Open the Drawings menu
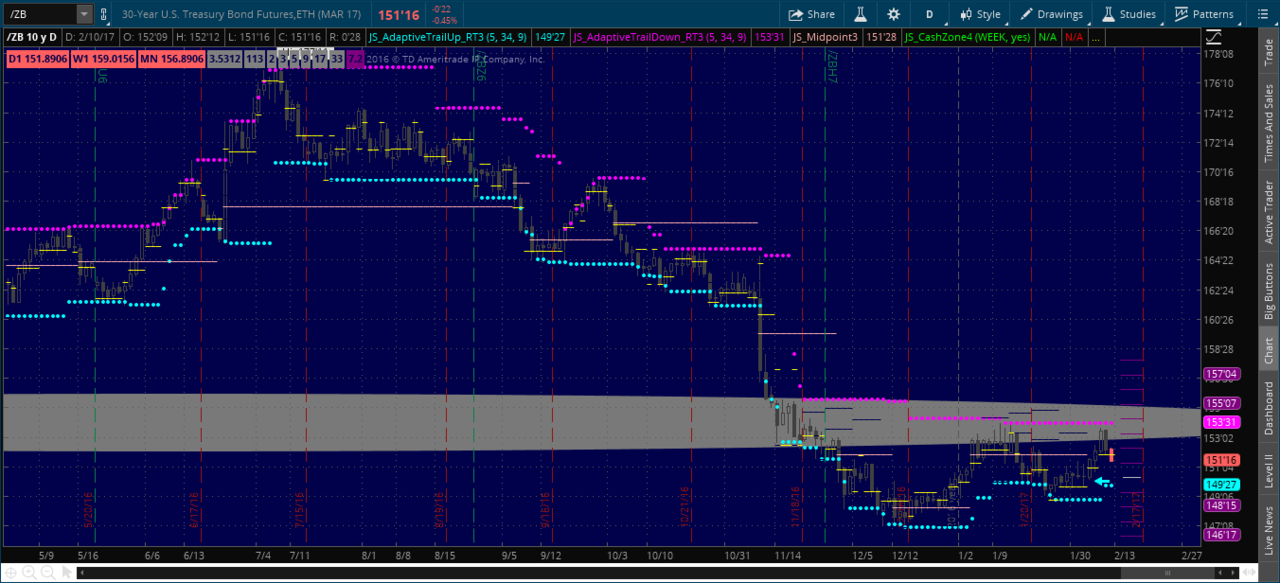 click(1051, 14)
